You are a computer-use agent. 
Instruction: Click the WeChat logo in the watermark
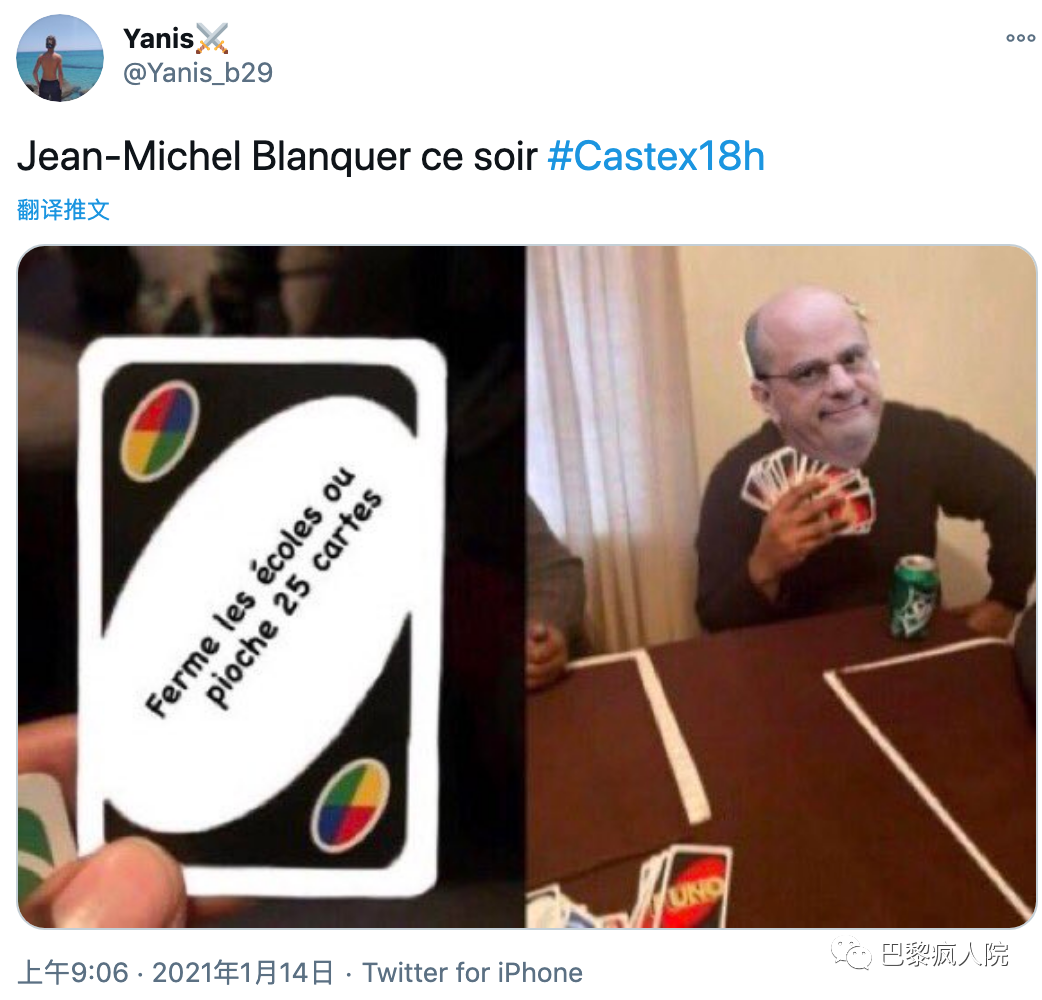[x=851, y=954]
